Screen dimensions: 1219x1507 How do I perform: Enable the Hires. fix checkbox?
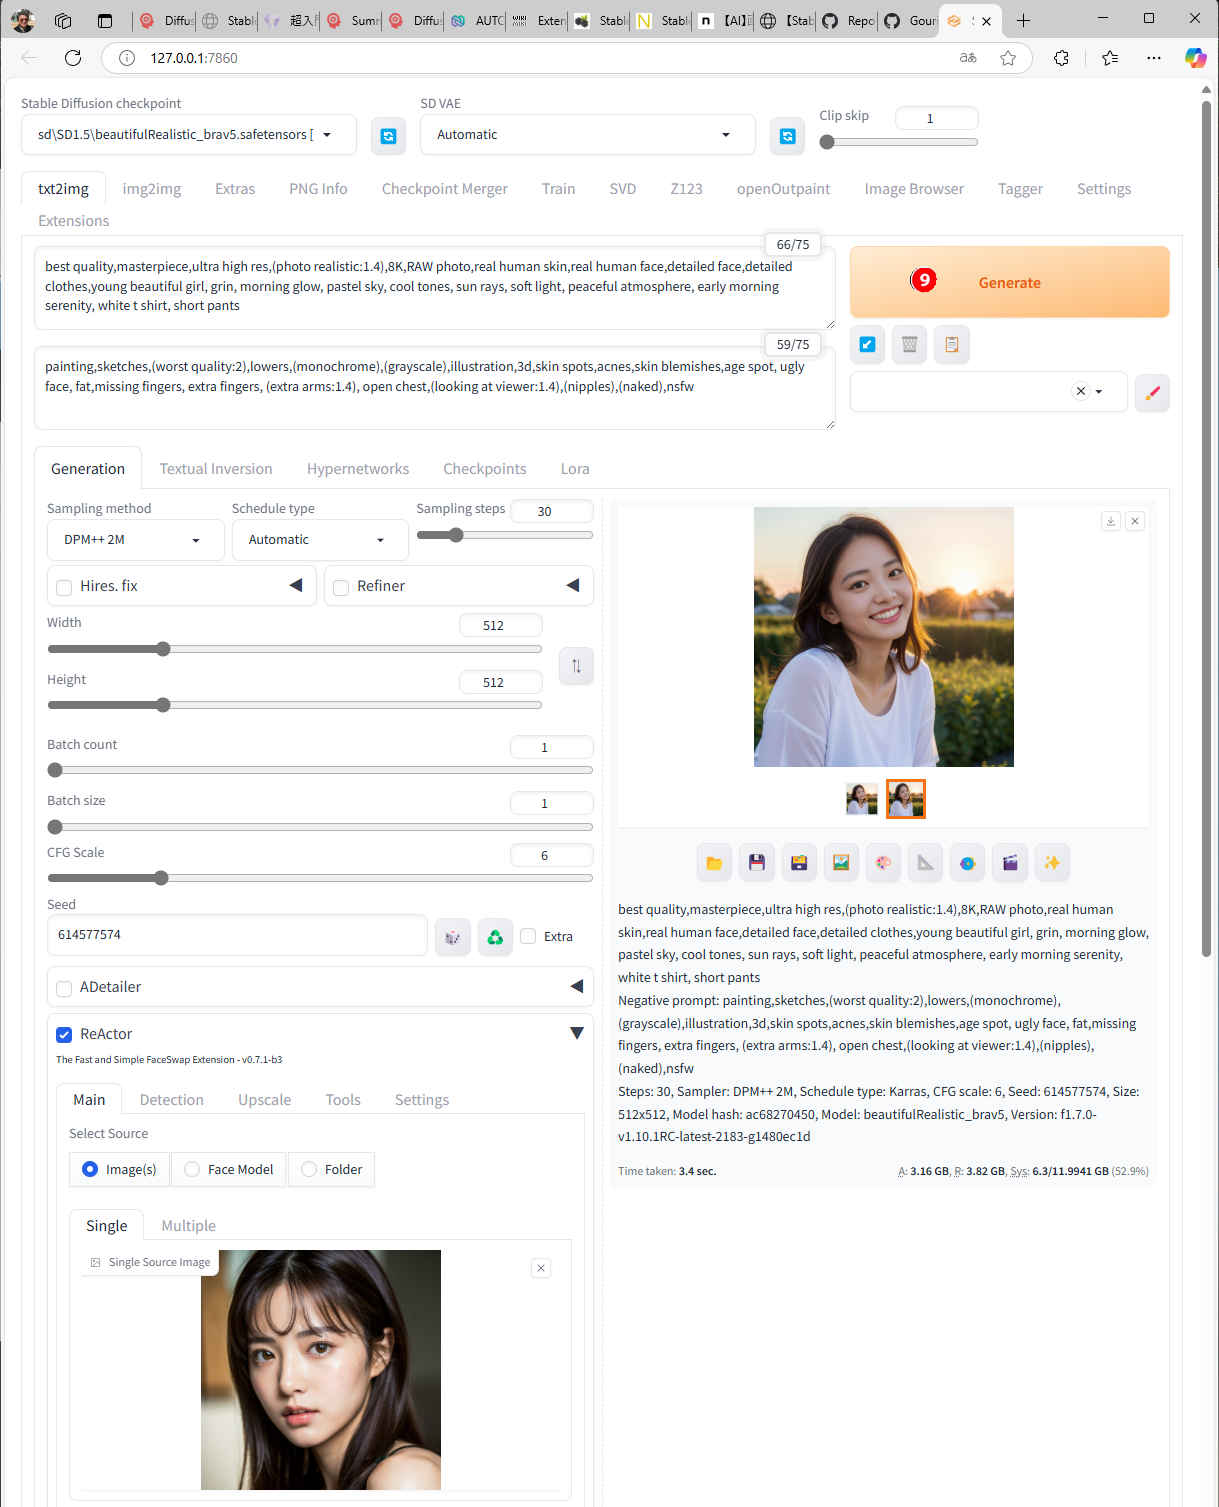pos(65,587)
